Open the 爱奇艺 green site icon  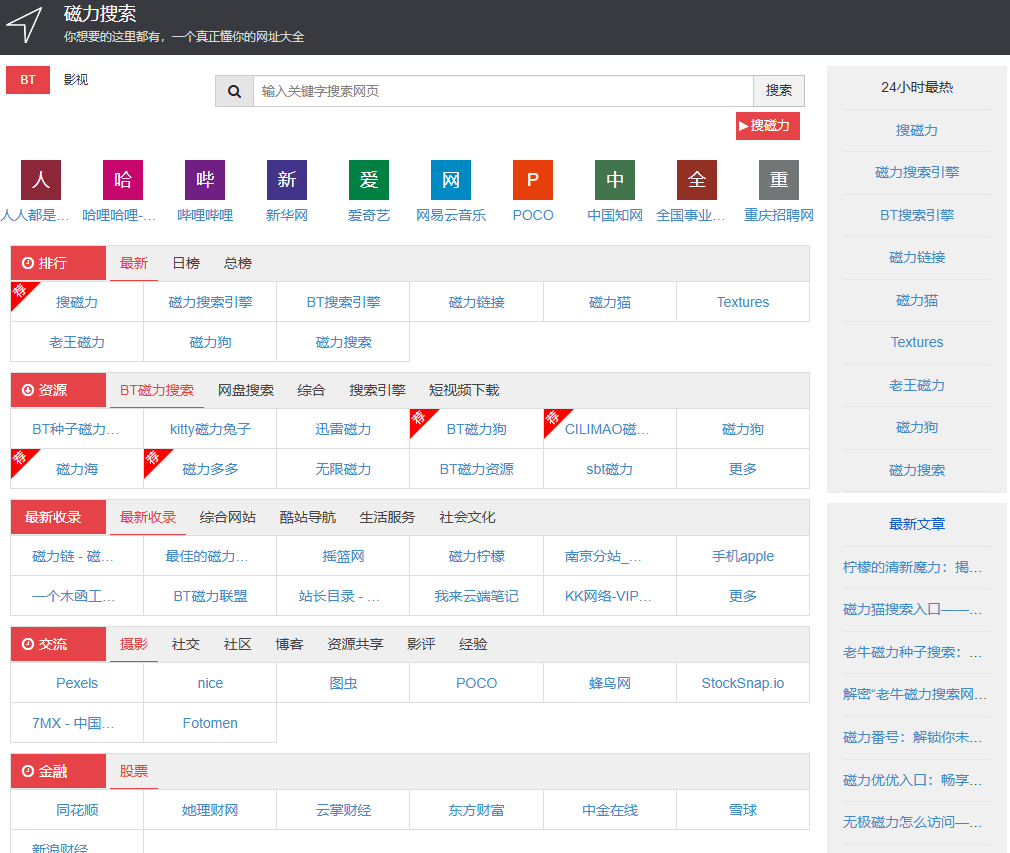coord(369,180)
